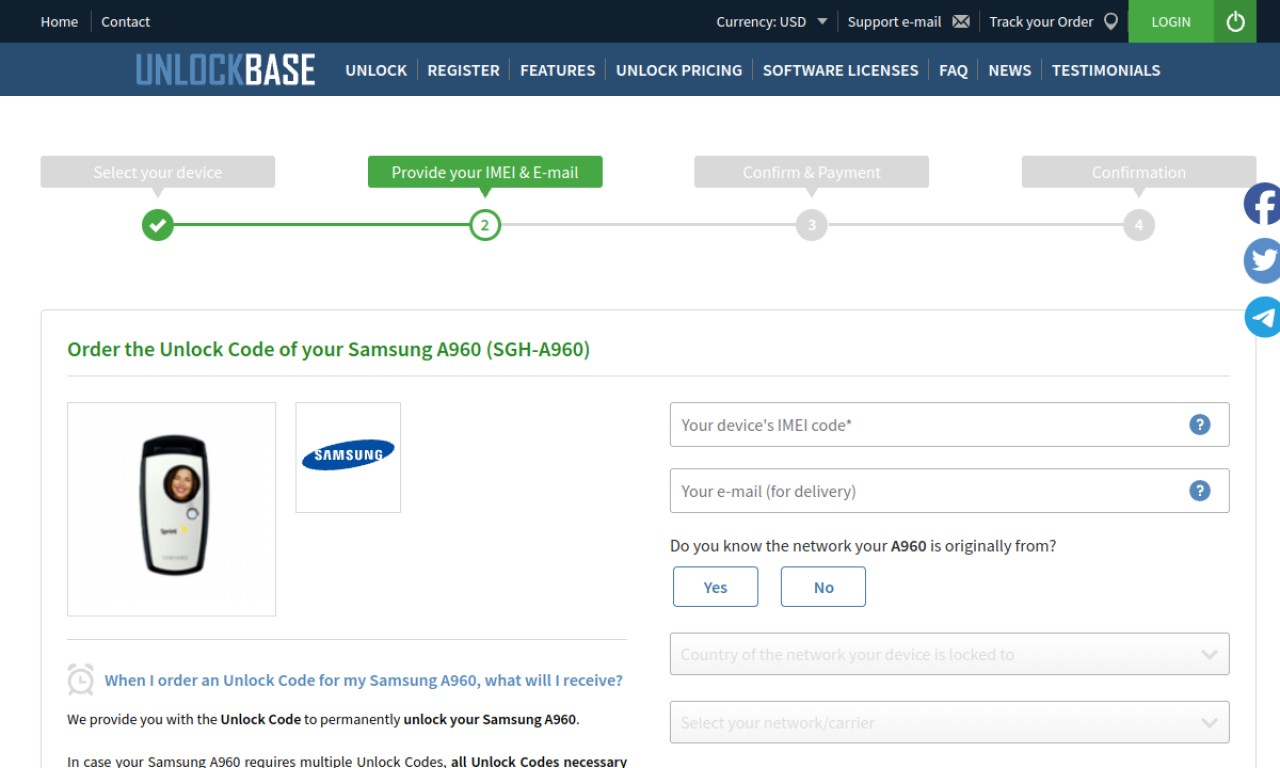The height and width of the screenshot is (768, 1280).
Task: Click the Track your Order location pin icon
Action: [x=1110, y=21]
